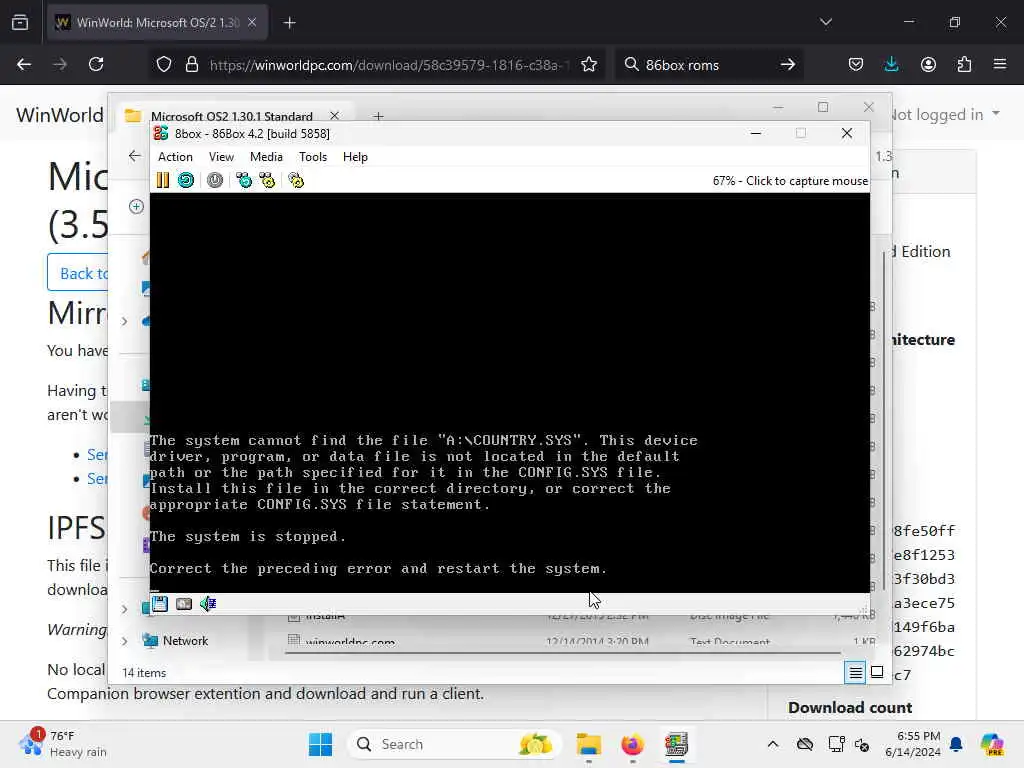Send Ctrl+Alt+Del via 86Box toolbar icon
This screenshot has height=768, width=1024.
[x=244, y=180]
